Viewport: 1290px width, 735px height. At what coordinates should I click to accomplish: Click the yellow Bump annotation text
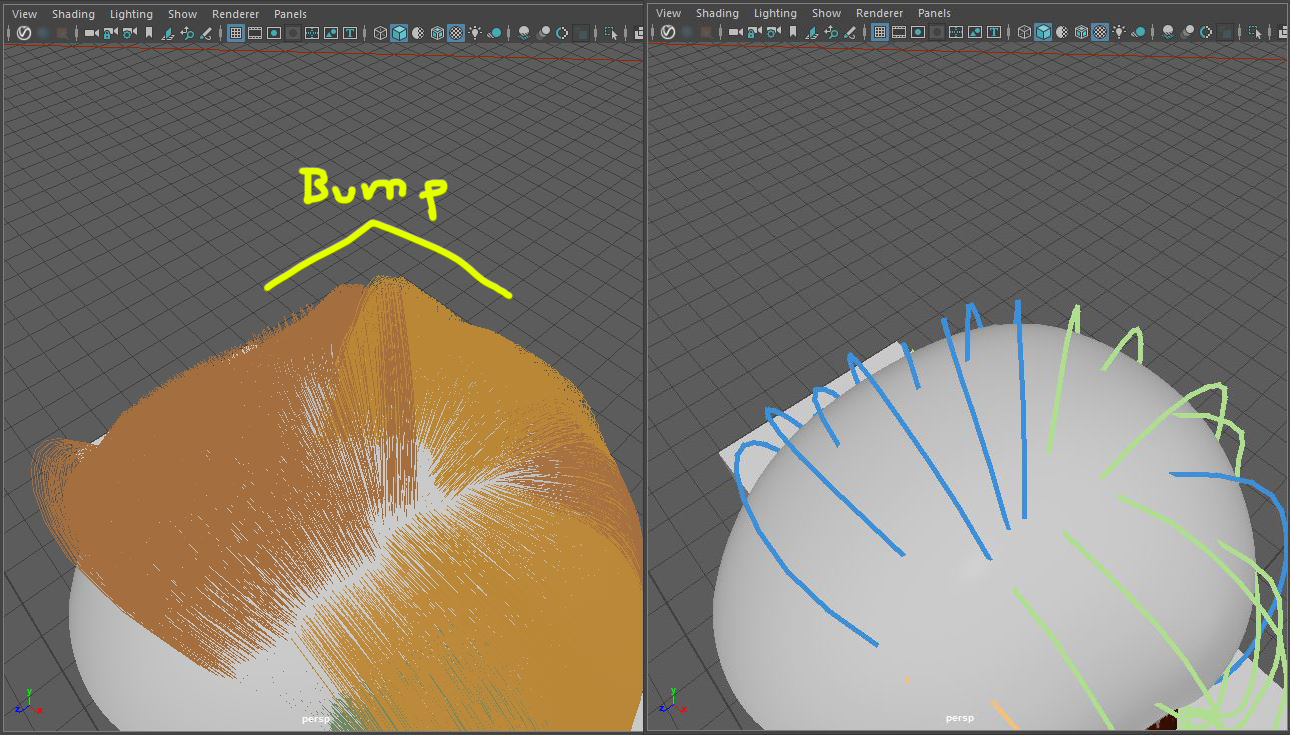point(372,190)
